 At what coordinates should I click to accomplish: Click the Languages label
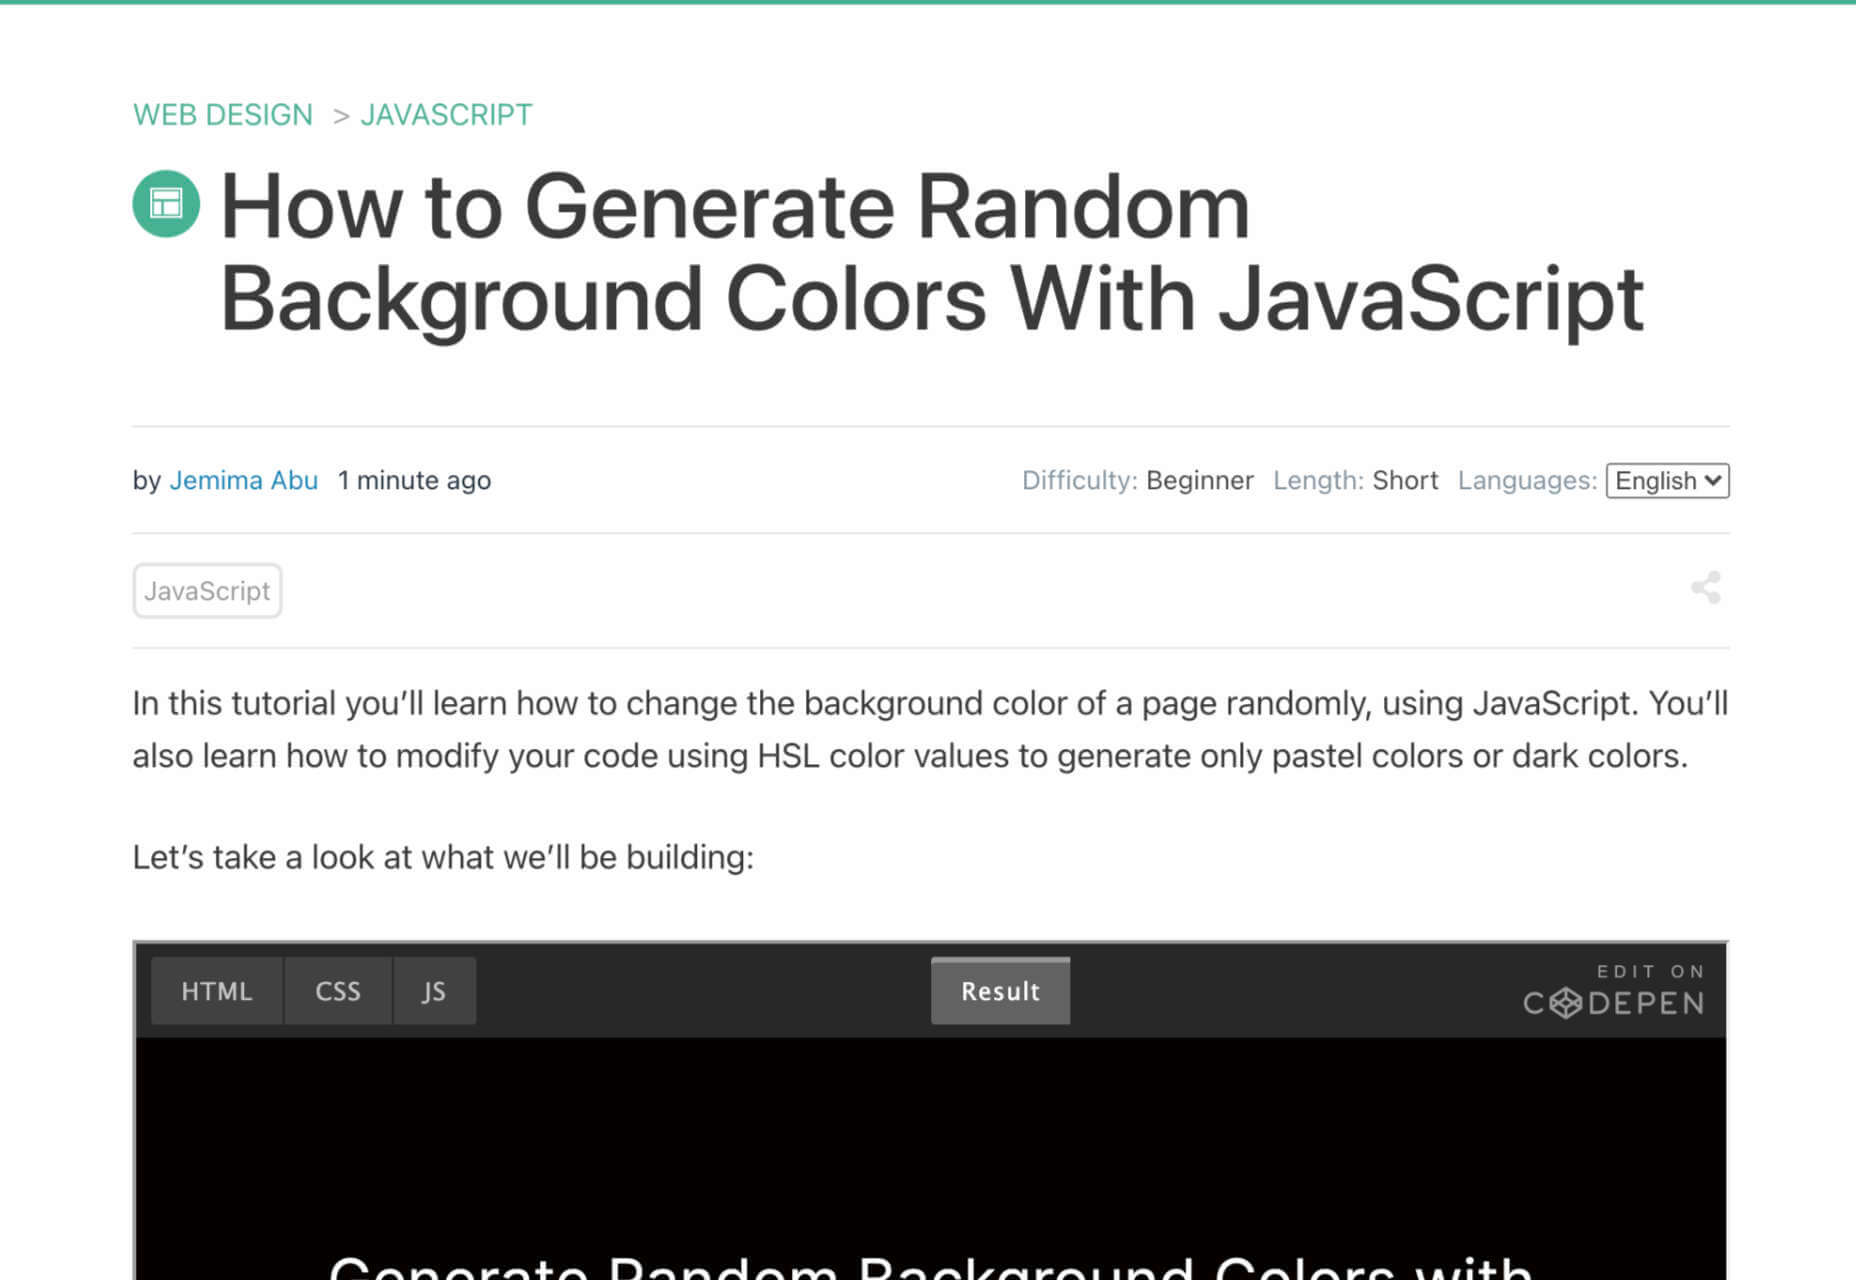click(1527, 481)
